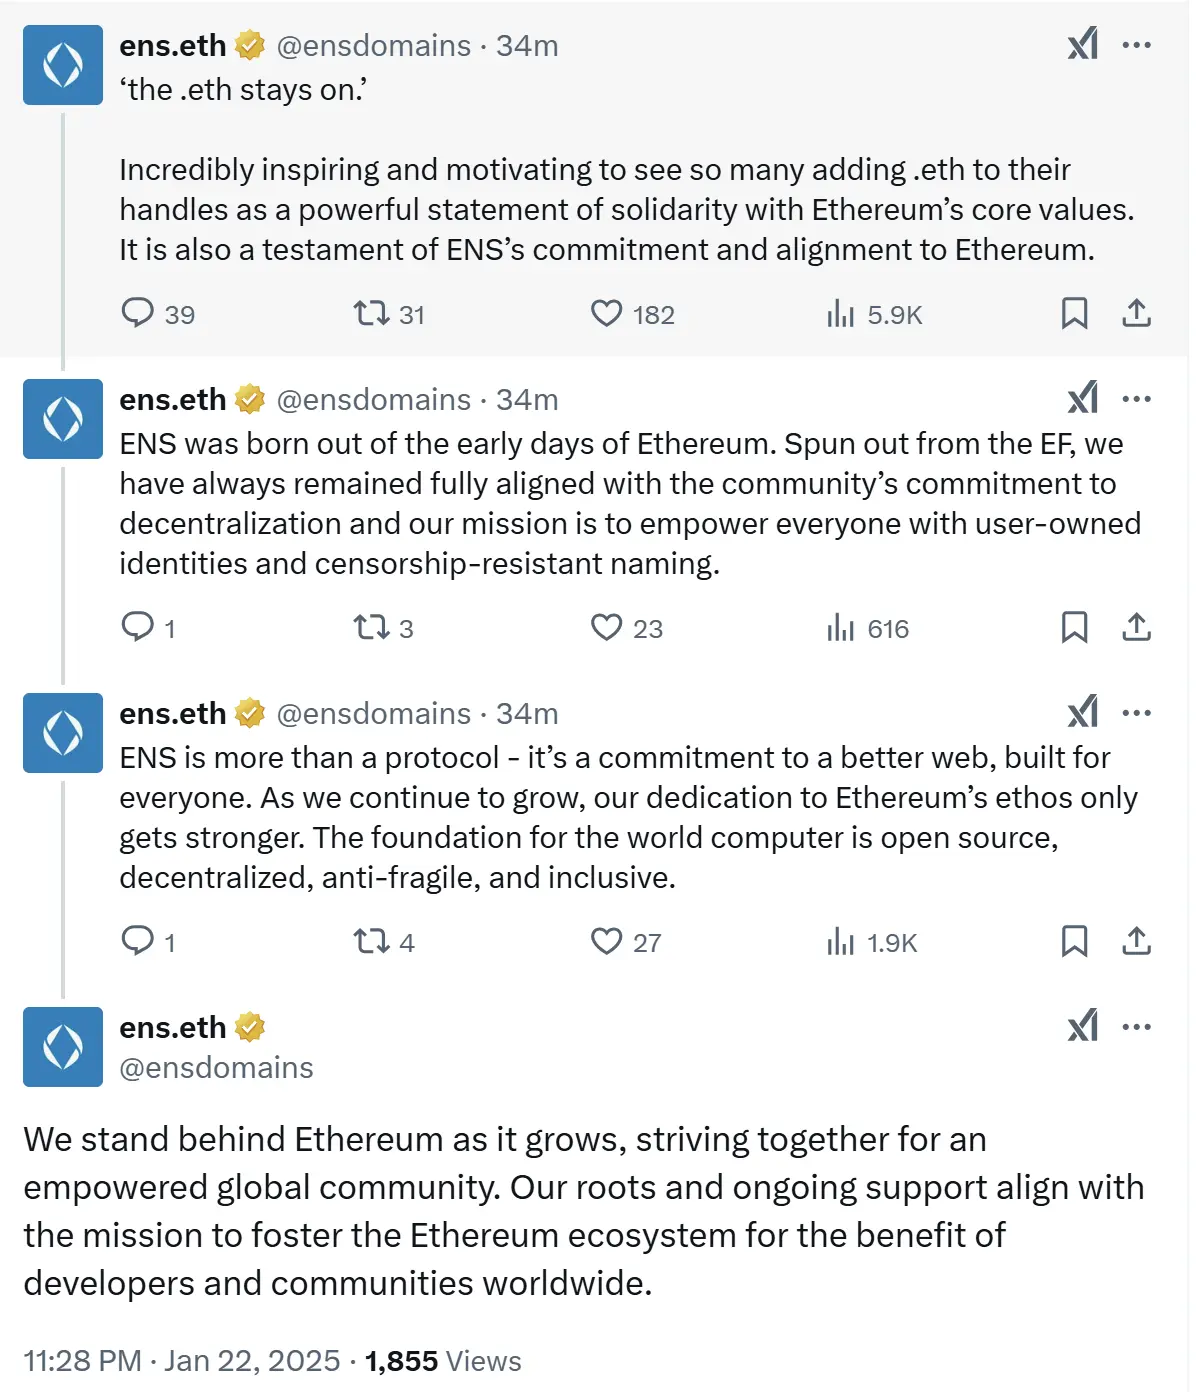Open the more options menu on the final tweet
Viewport: 1196px width, 1392px height.
(x=1137, y=1026)
